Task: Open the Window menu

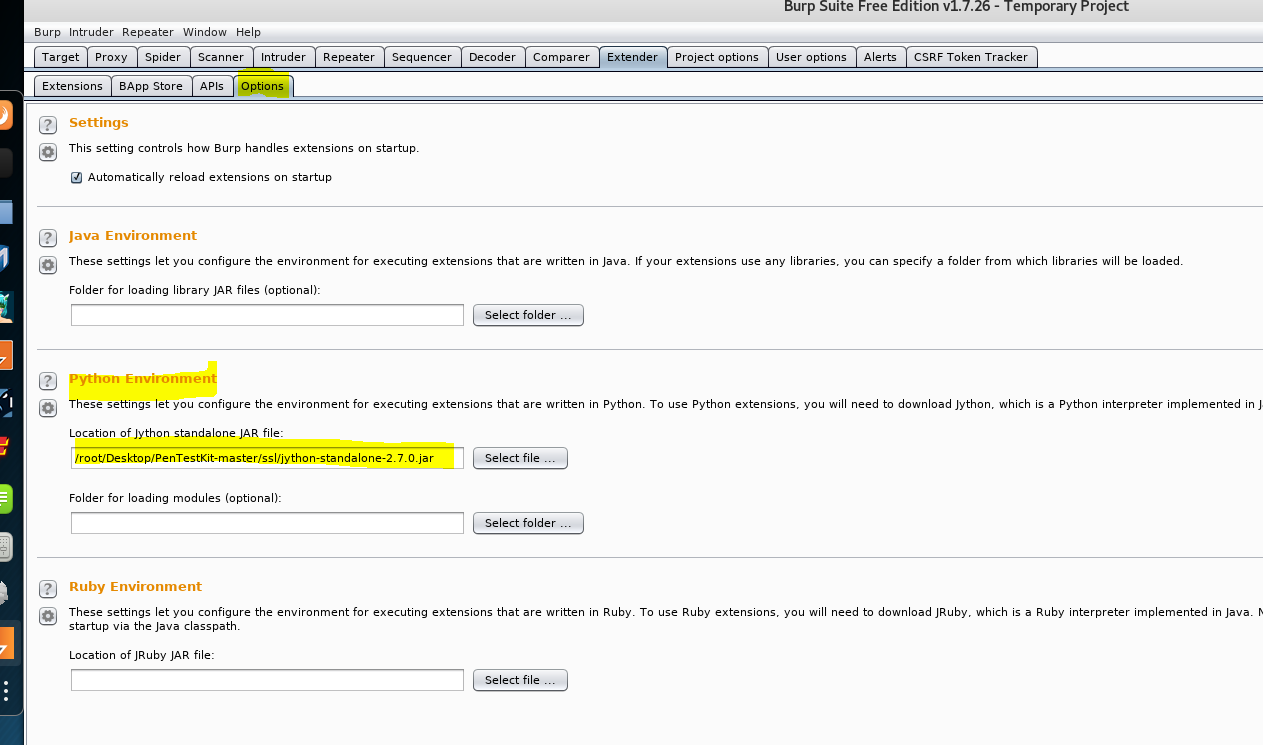Action: (x=206, y=32)
